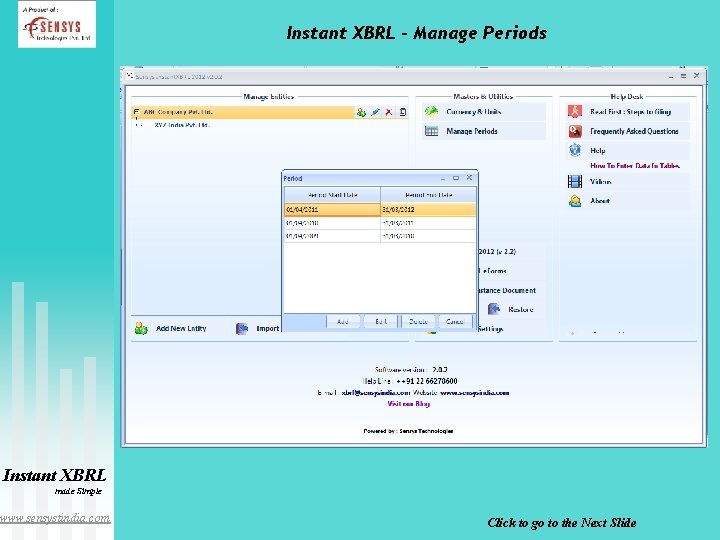Click the Currency & Units icon
Screen dimensions: 720x540
(431, 112)
